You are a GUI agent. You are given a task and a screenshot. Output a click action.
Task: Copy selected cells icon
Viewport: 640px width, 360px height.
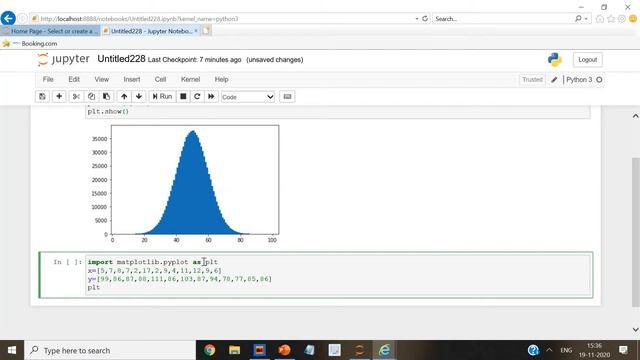(x=91, y=97)
